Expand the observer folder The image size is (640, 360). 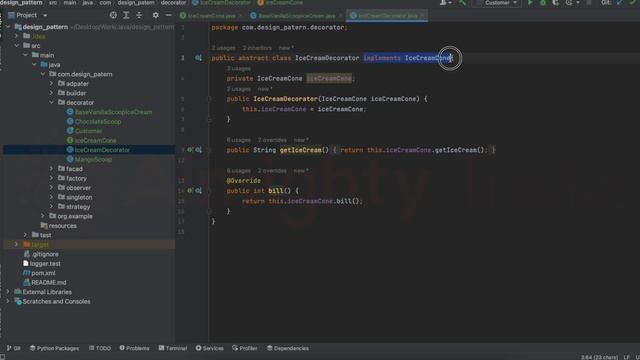coord(51,188)
